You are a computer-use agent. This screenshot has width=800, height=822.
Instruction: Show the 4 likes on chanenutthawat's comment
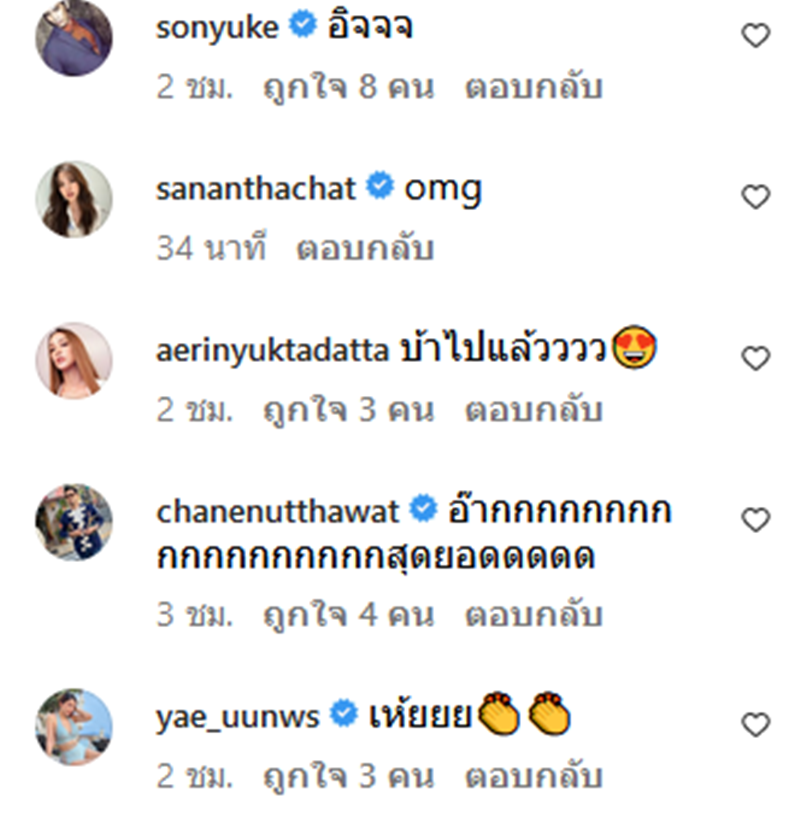348,615
